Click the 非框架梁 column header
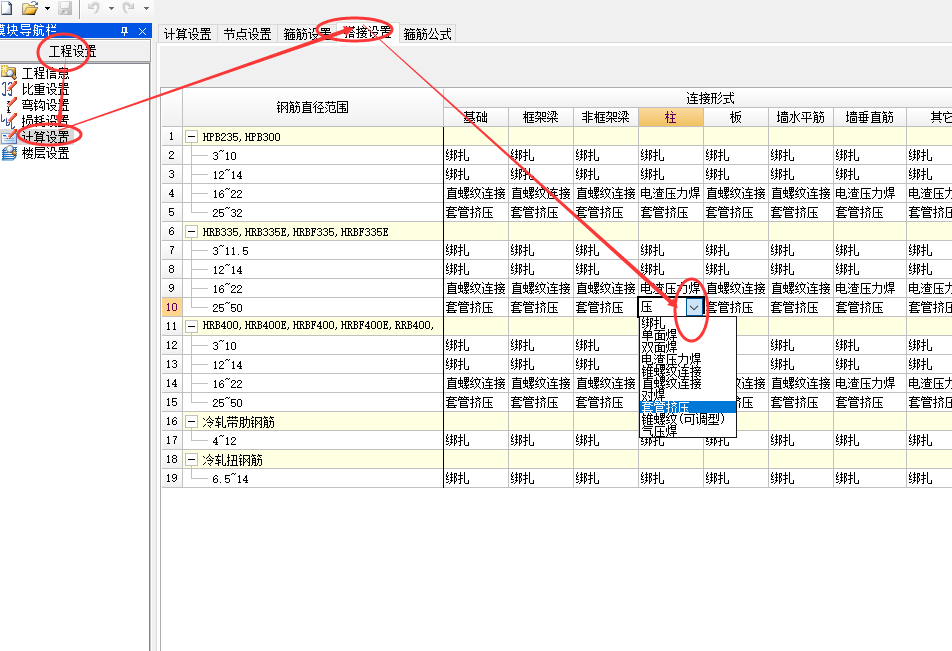Screen dimensions: 952x651 tap(606, 117)
